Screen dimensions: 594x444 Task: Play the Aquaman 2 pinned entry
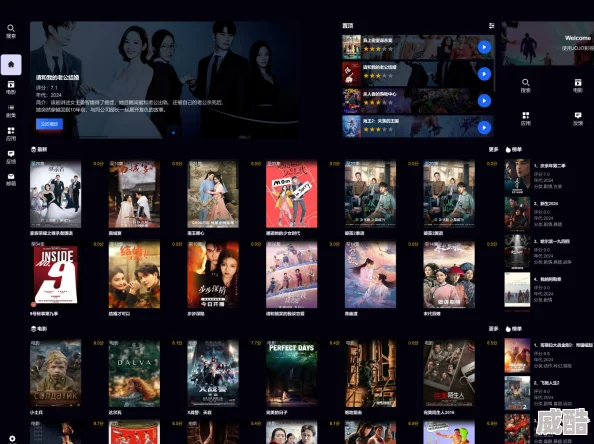point(484,128)
